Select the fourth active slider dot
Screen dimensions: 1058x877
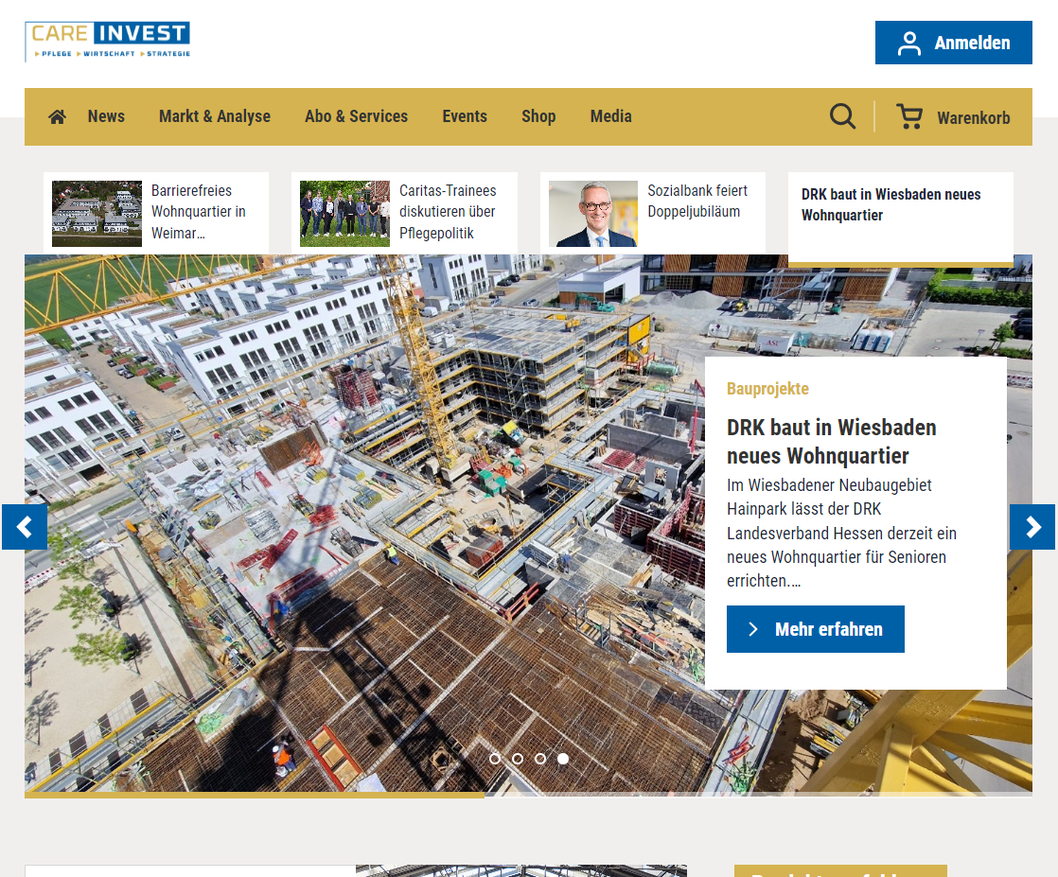point(563,758)
